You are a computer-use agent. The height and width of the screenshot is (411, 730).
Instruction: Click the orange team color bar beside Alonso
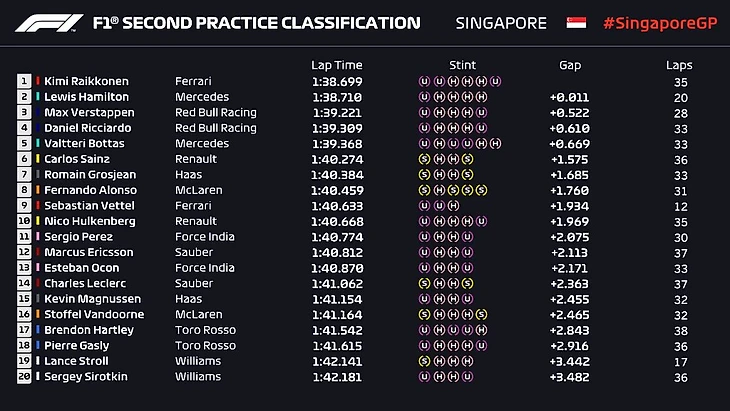(38, 190)
